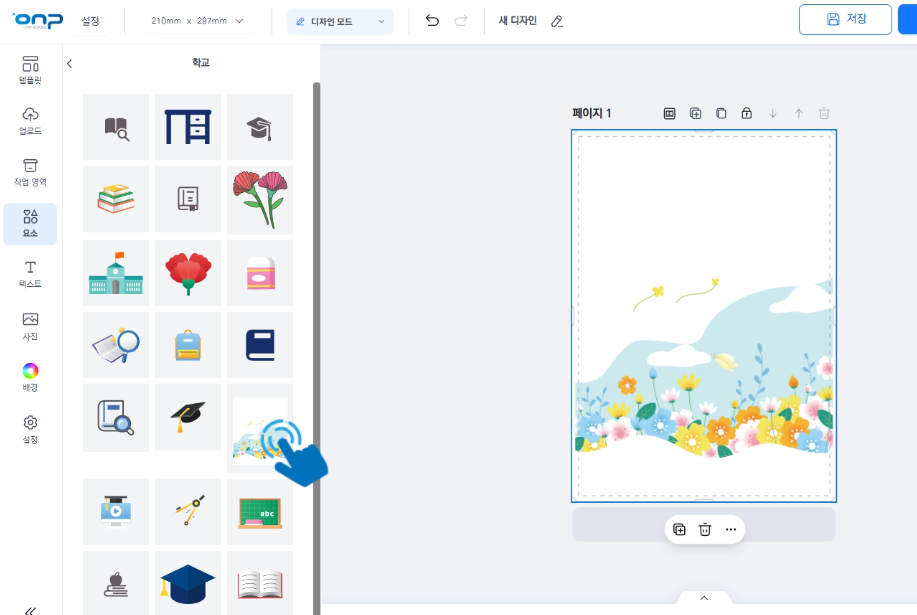The image size is (917, 615).
Task: Duplicate the page using the copy icon
Action: point(720,113)
